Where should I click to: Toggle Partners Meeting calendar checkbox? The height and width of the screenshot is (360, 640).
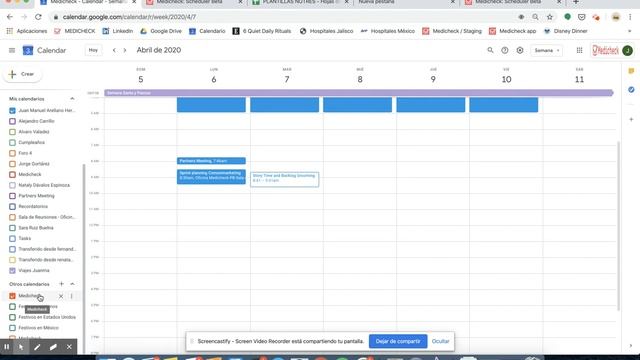tap(12, 196)
